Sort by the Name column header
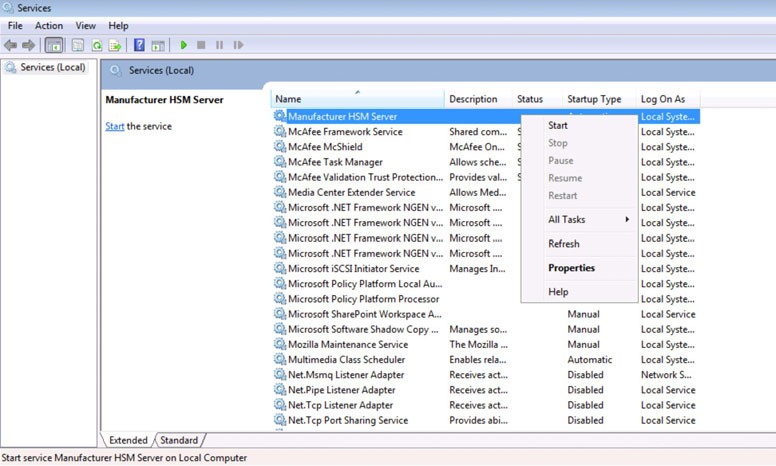Screen dimensions: 776x466 coord(357,99)
